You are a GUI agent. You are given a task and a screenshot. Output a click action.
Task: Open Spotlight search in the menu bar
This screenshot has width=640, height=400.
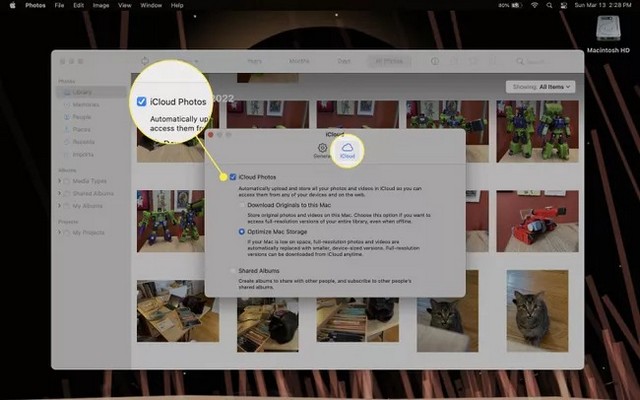(550, 5)
